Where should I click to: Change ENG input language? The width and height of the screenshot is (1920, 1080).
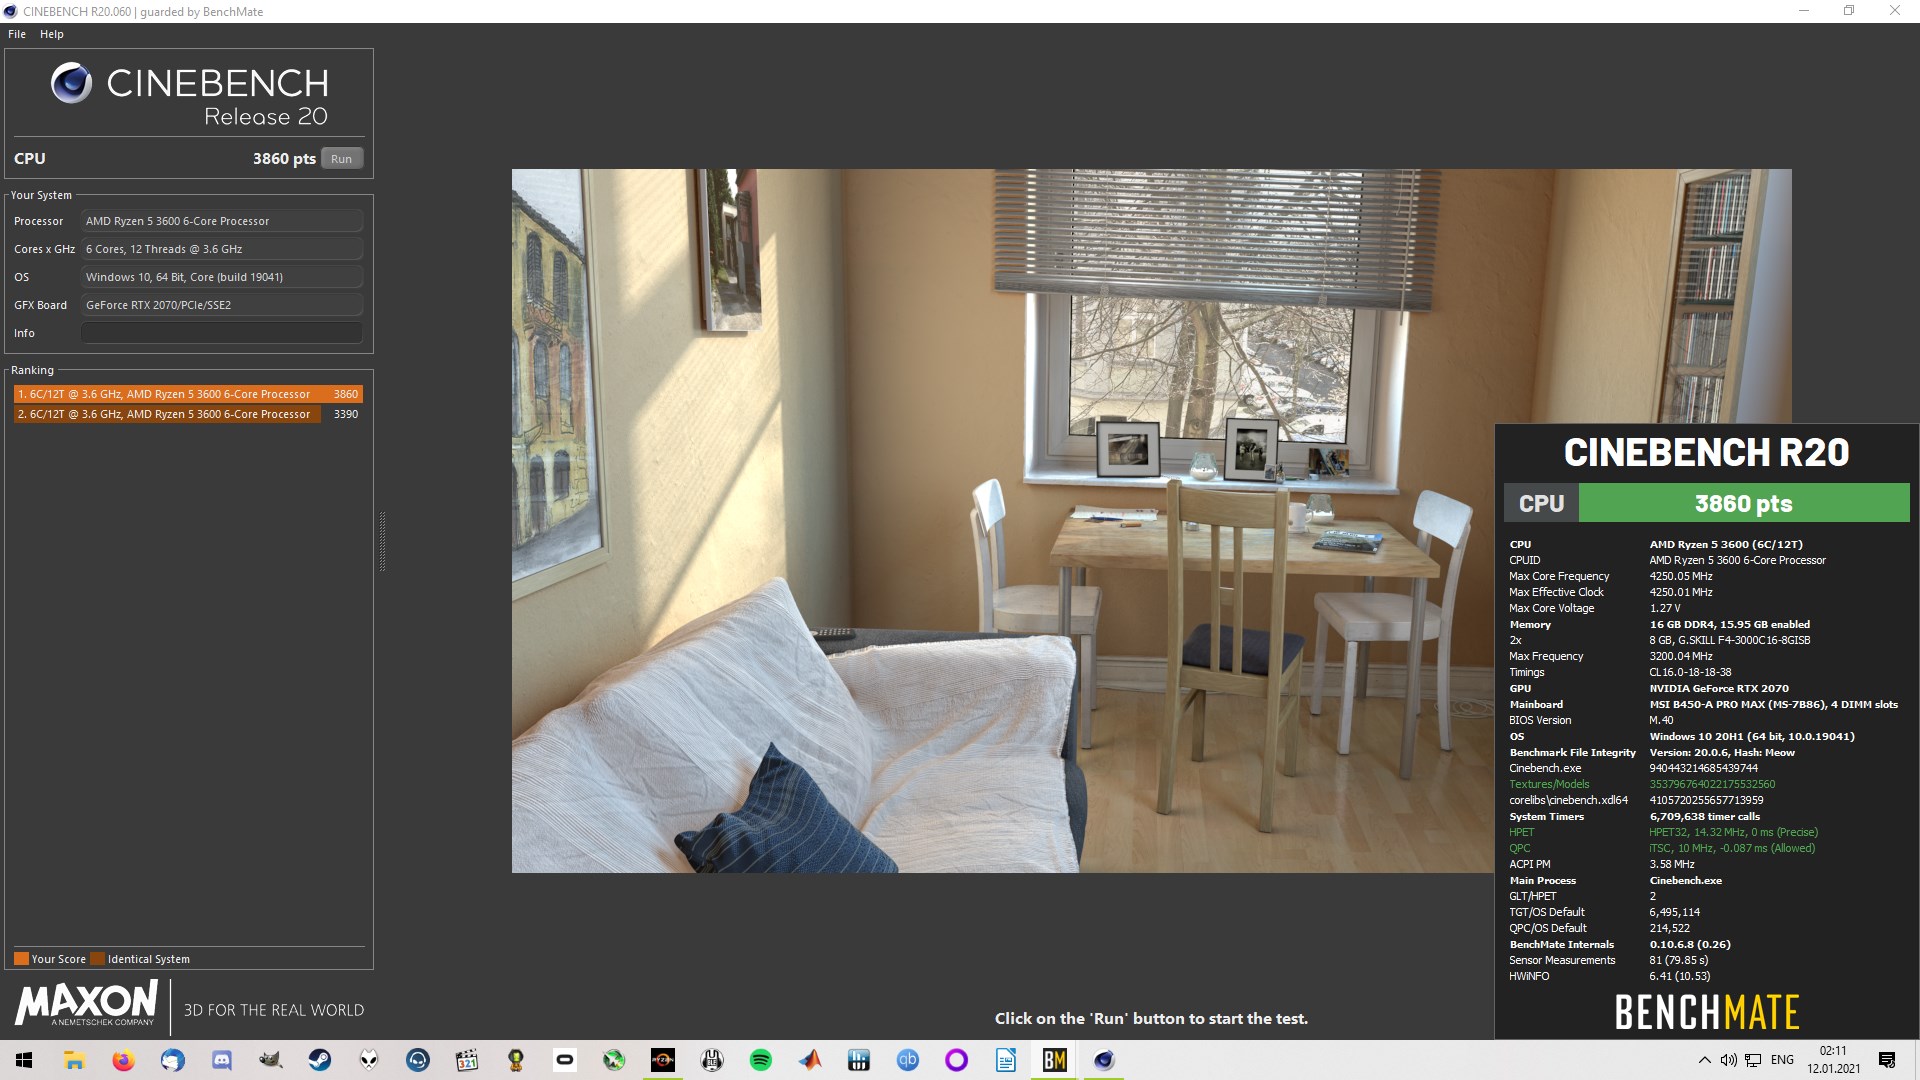[x=1782, y=1060]
